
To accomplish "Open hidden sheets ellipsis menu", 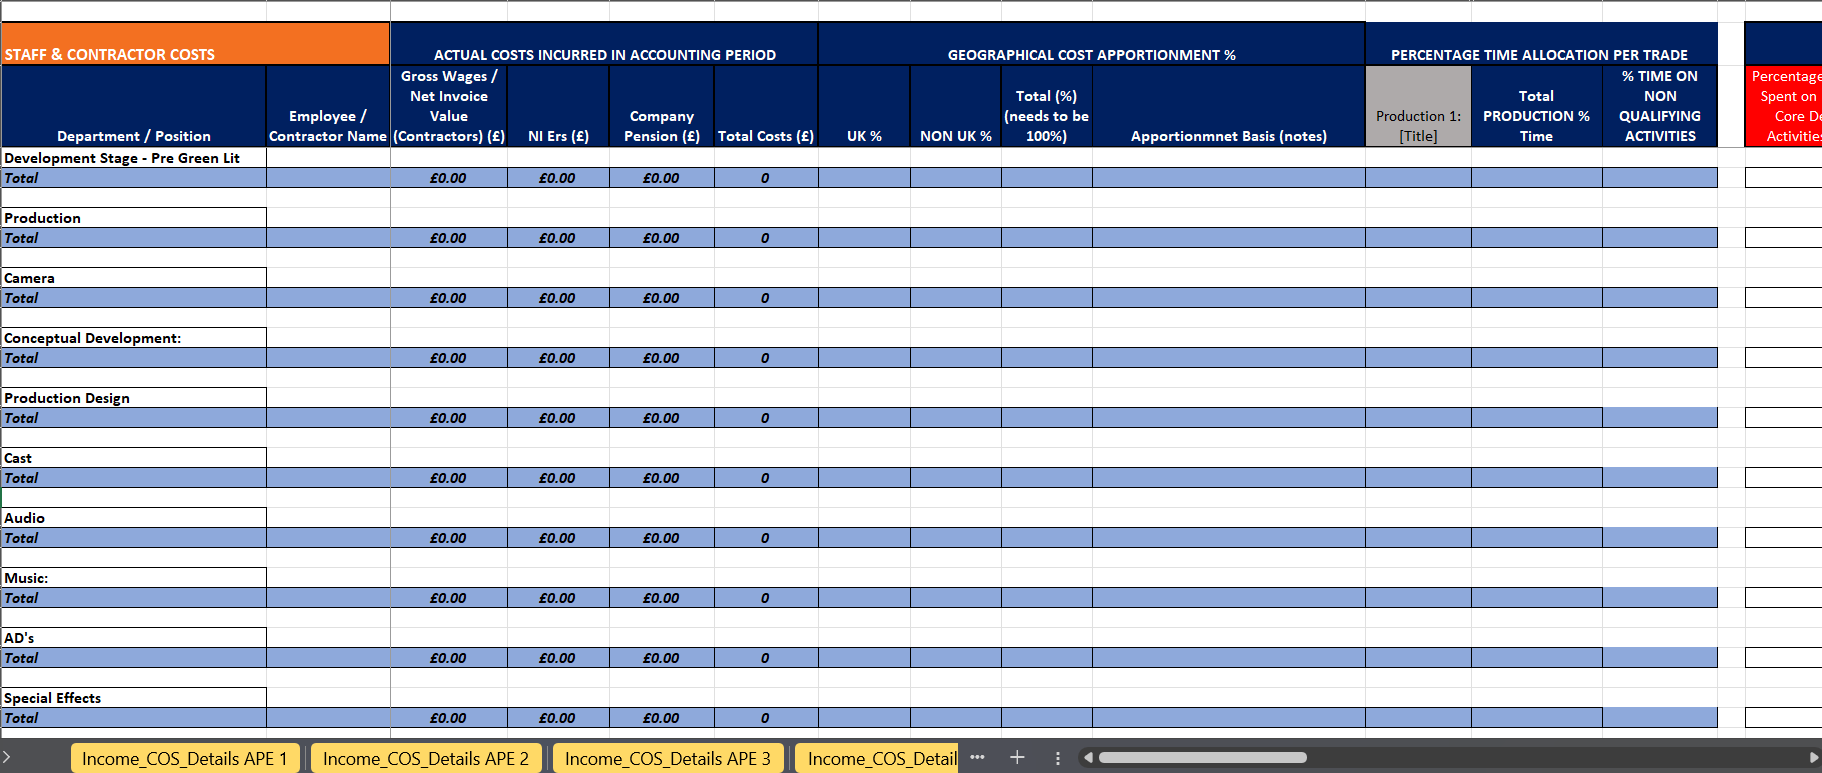I will (977, 758).
